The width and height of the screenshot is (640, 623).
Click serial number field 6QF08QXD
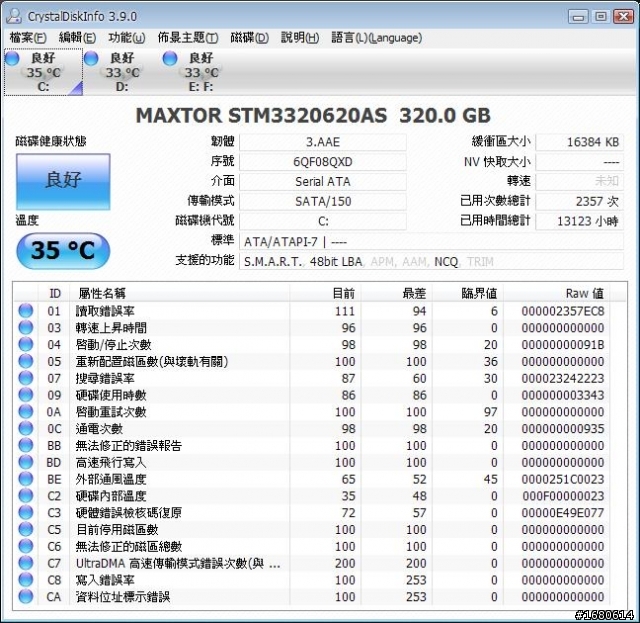[323, 162]
